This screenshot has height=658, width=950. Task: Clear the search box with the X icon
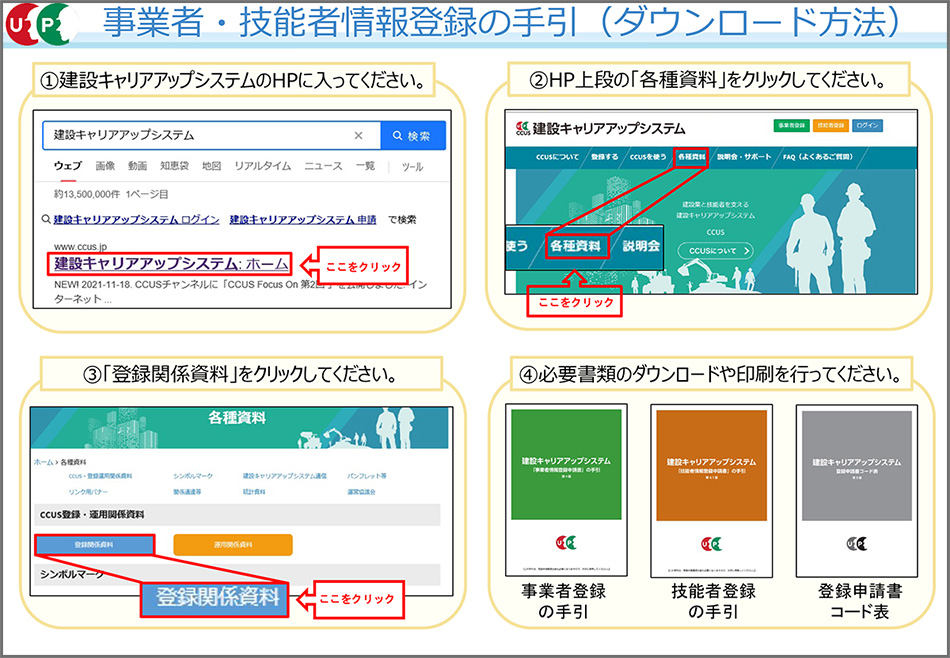pyautogui.click(x=359, y=135)
